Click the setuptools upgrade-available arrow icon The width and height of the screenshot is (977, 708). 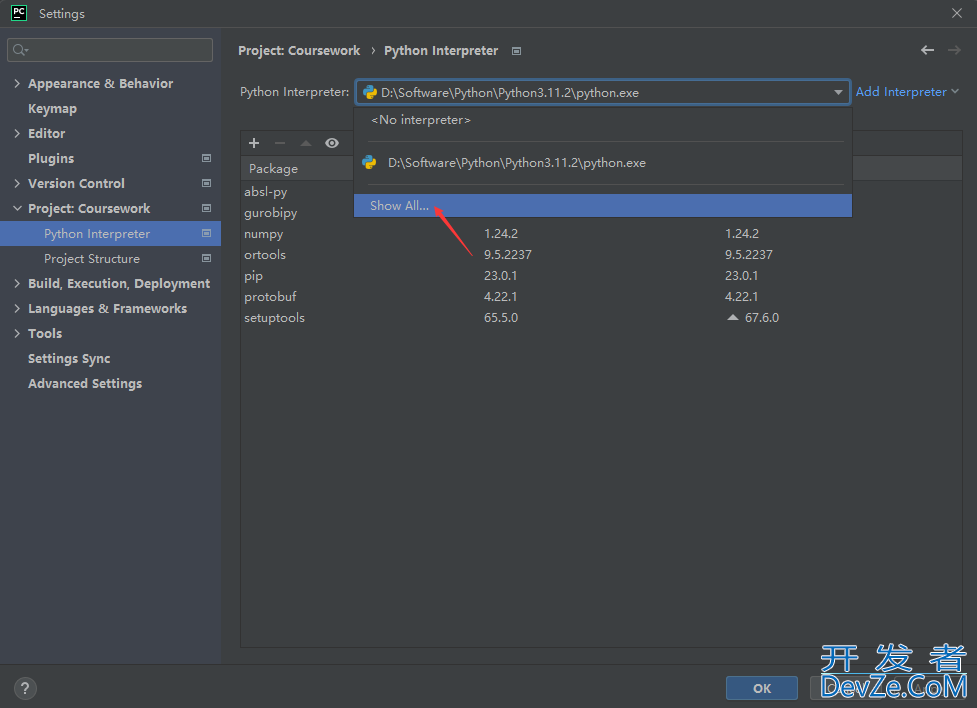(x=733, y=317)
